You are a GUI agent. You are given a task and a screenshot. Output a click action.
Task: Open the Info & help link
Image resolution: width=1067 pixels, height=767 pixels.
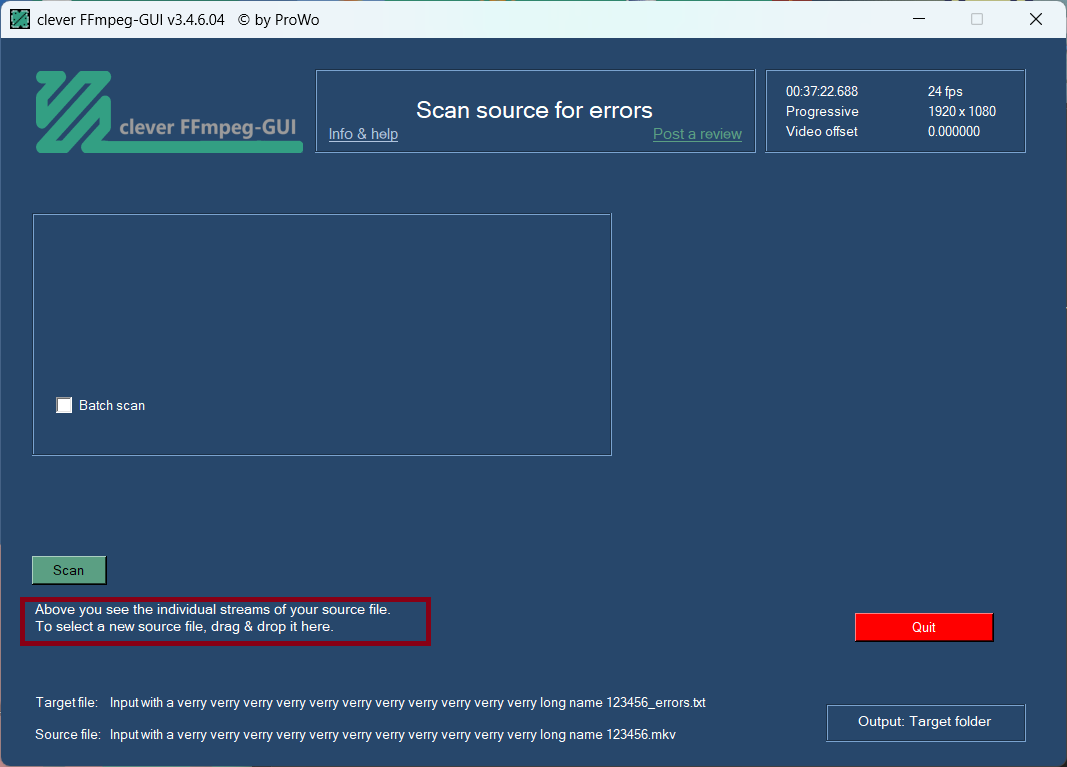tap(363, 134)
